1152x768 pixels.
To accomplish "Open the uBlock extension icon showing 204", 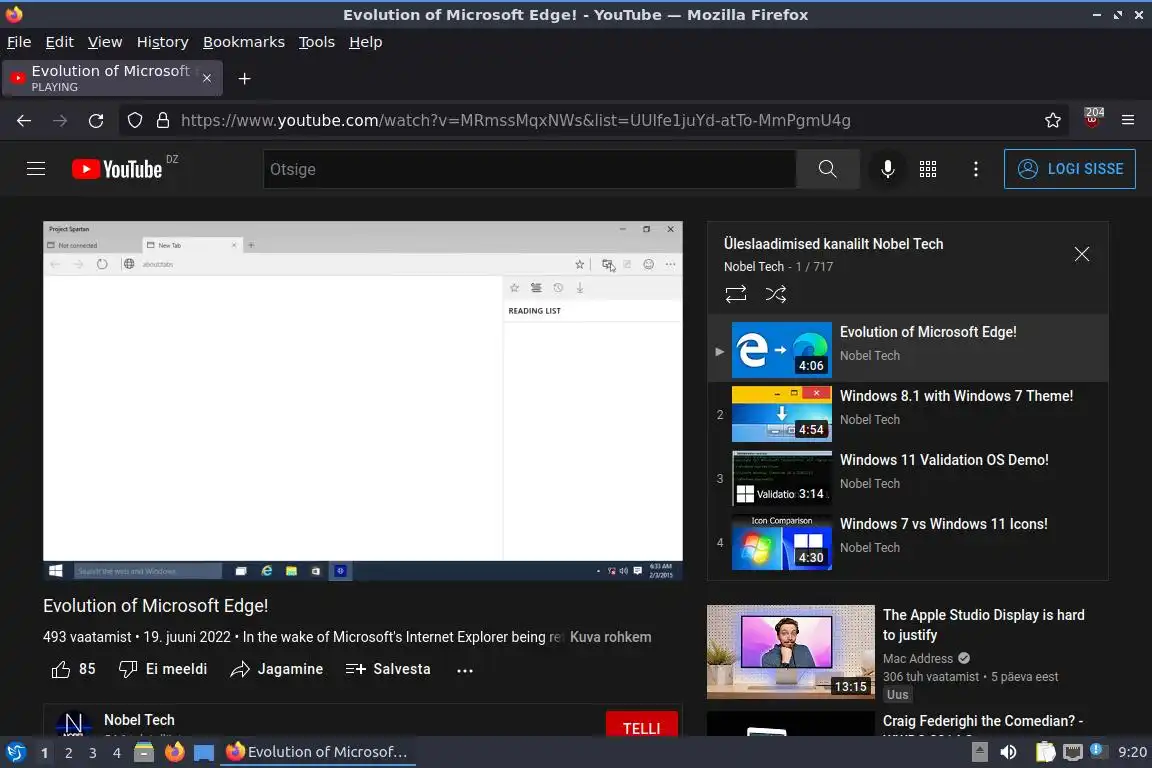I will click(x=1092, y=118).
